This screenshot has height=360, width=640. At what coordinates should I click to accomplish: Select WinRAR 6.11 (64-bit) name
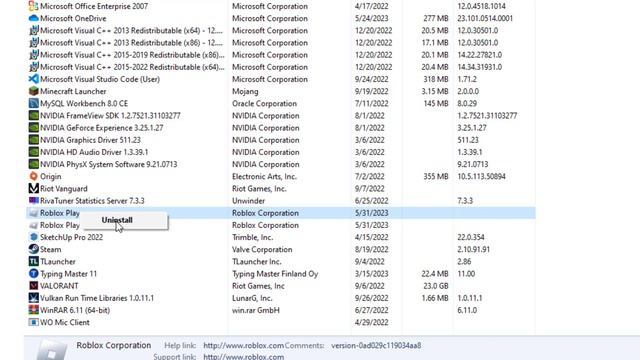tap(75, 310)
